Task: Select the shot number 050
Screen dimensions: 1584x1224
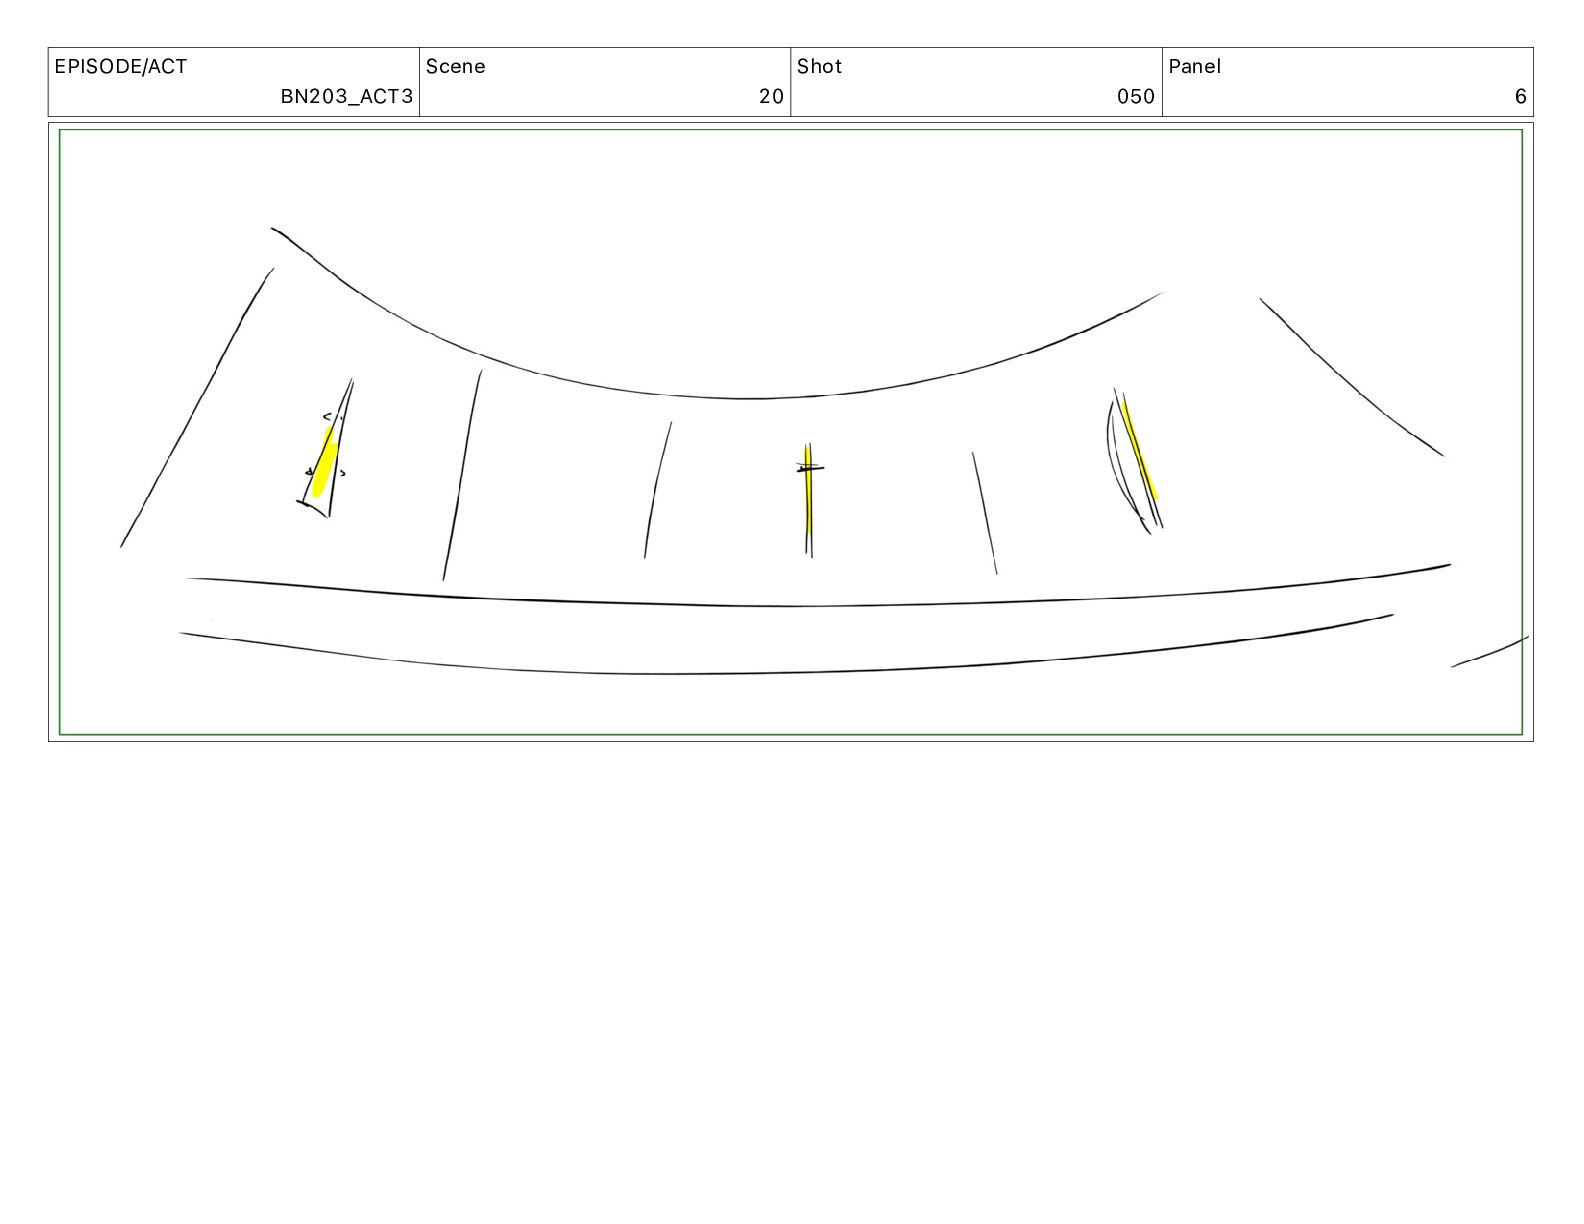Action: tap(1136, 97)
